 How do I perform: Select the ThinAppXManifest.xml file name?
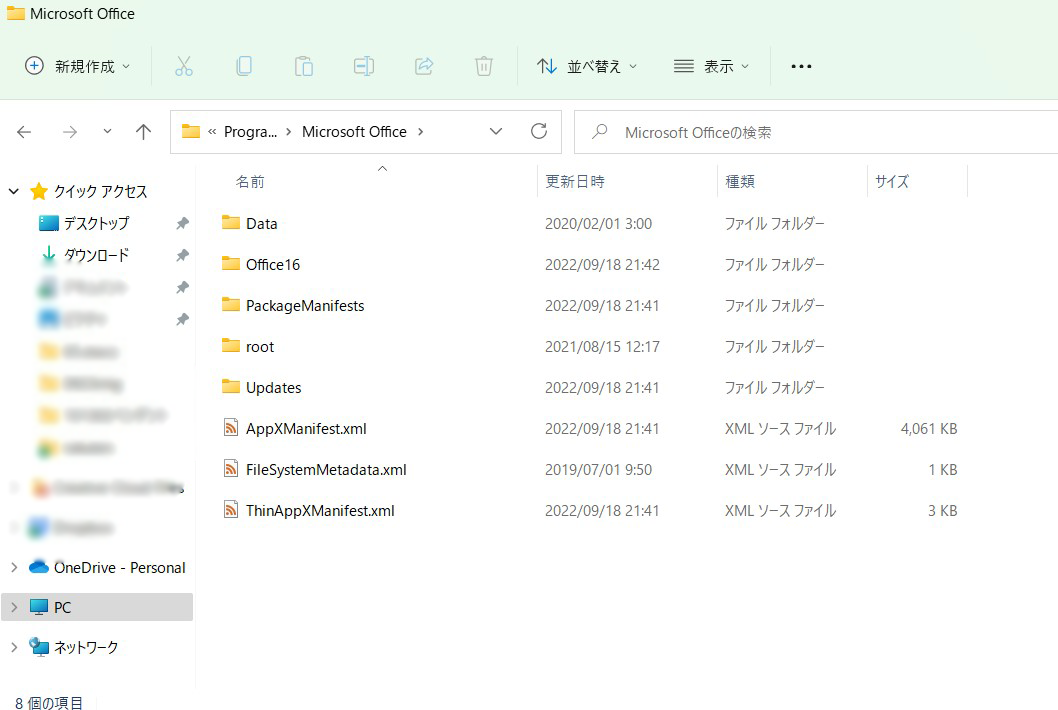(x=320, y=511)
